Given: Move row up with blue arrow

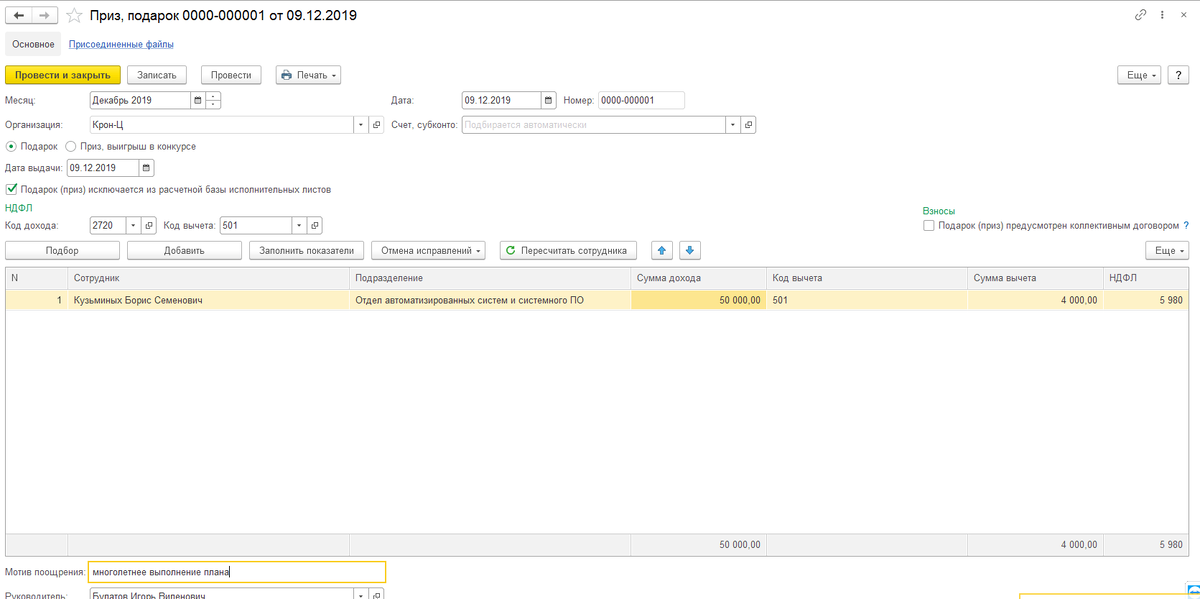Looking at the screenshot, I should click(x=663, y=250).
